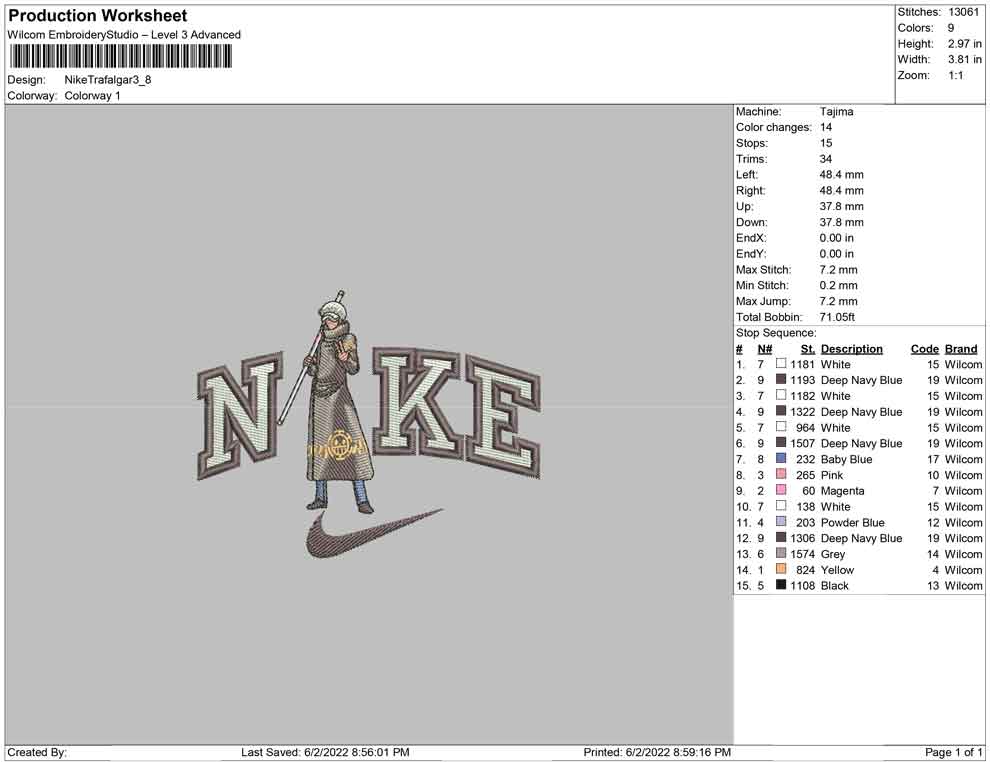The image size is (990, 762).
Task: Click the barcode below the worksheet title
Action: tap(119, 56)
